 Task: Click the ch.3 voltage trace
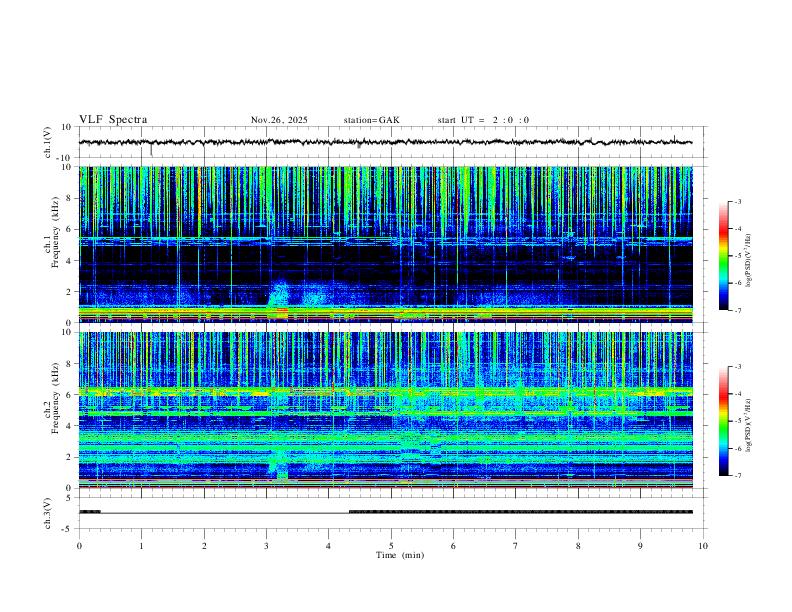[385, 512]
